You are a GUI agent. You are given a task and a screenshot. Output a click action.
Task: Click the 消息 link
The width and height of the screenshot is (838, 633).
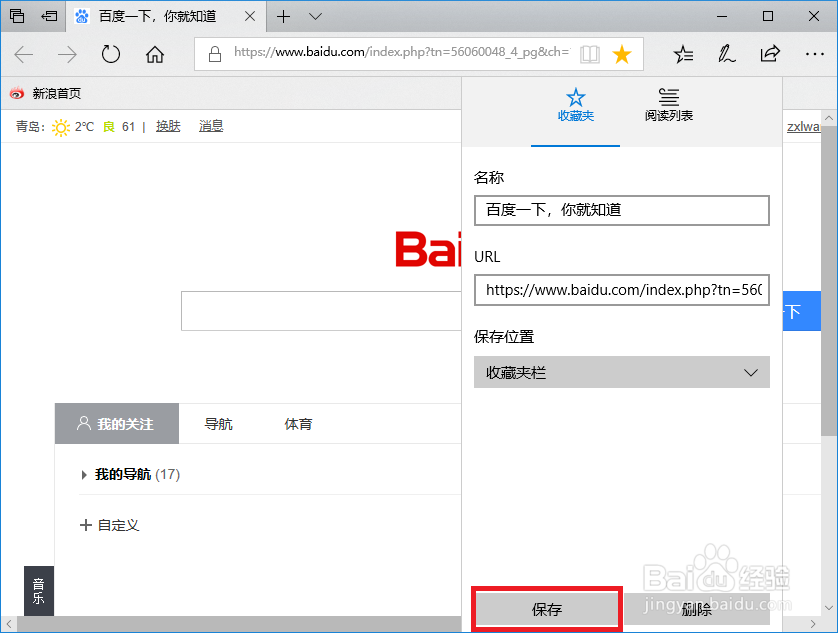click(211, 126)
